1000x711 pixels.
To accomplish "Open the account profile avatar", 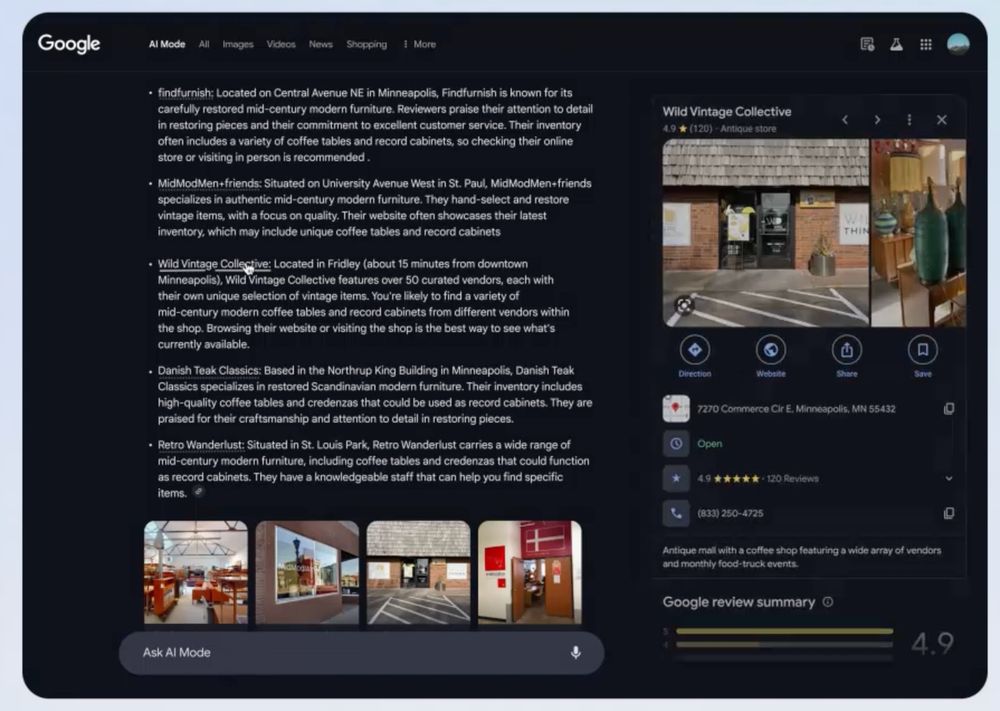I will [958, 44].
